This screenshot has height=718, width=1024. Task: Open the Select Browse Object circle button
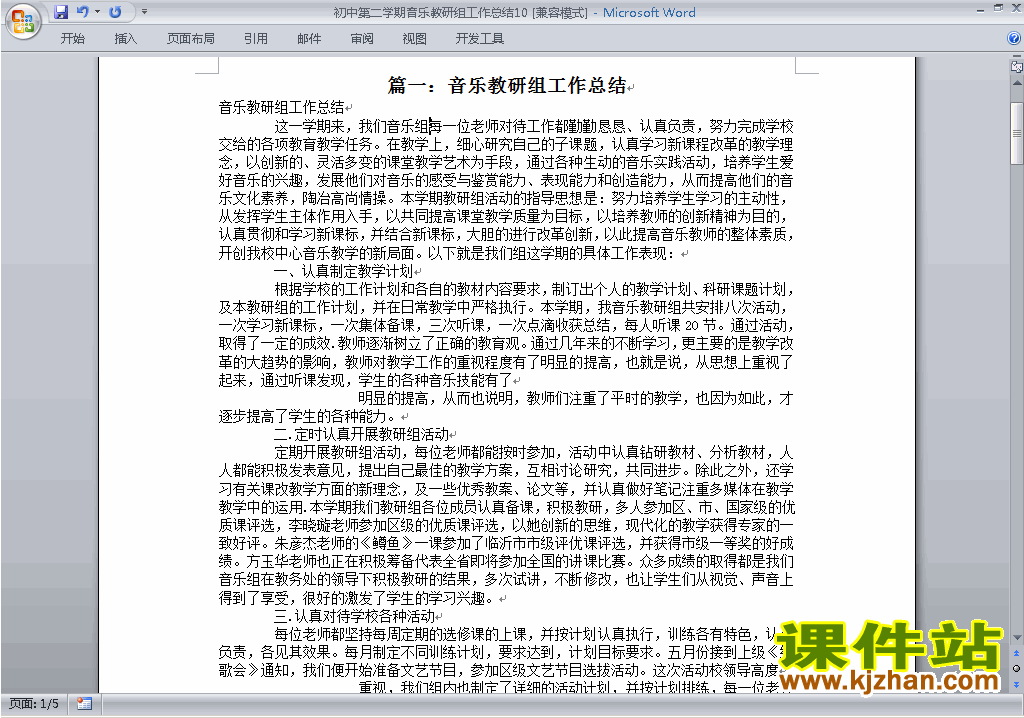1017,668
